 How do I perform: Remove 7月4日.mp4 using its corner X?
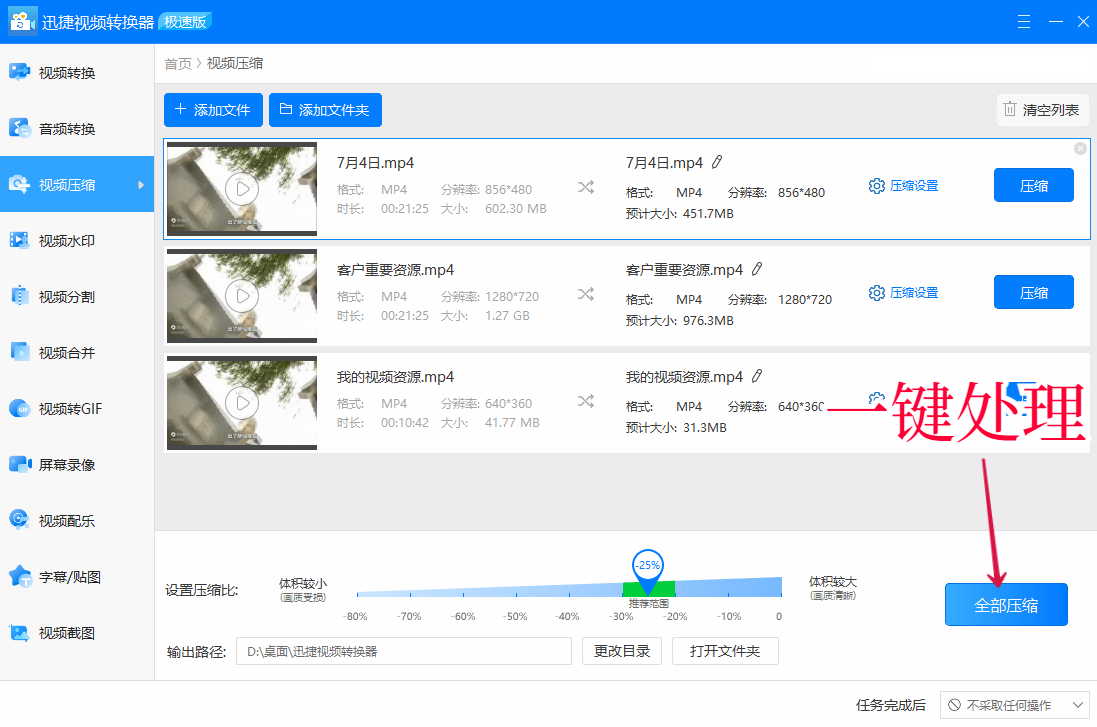point(1080,147)
